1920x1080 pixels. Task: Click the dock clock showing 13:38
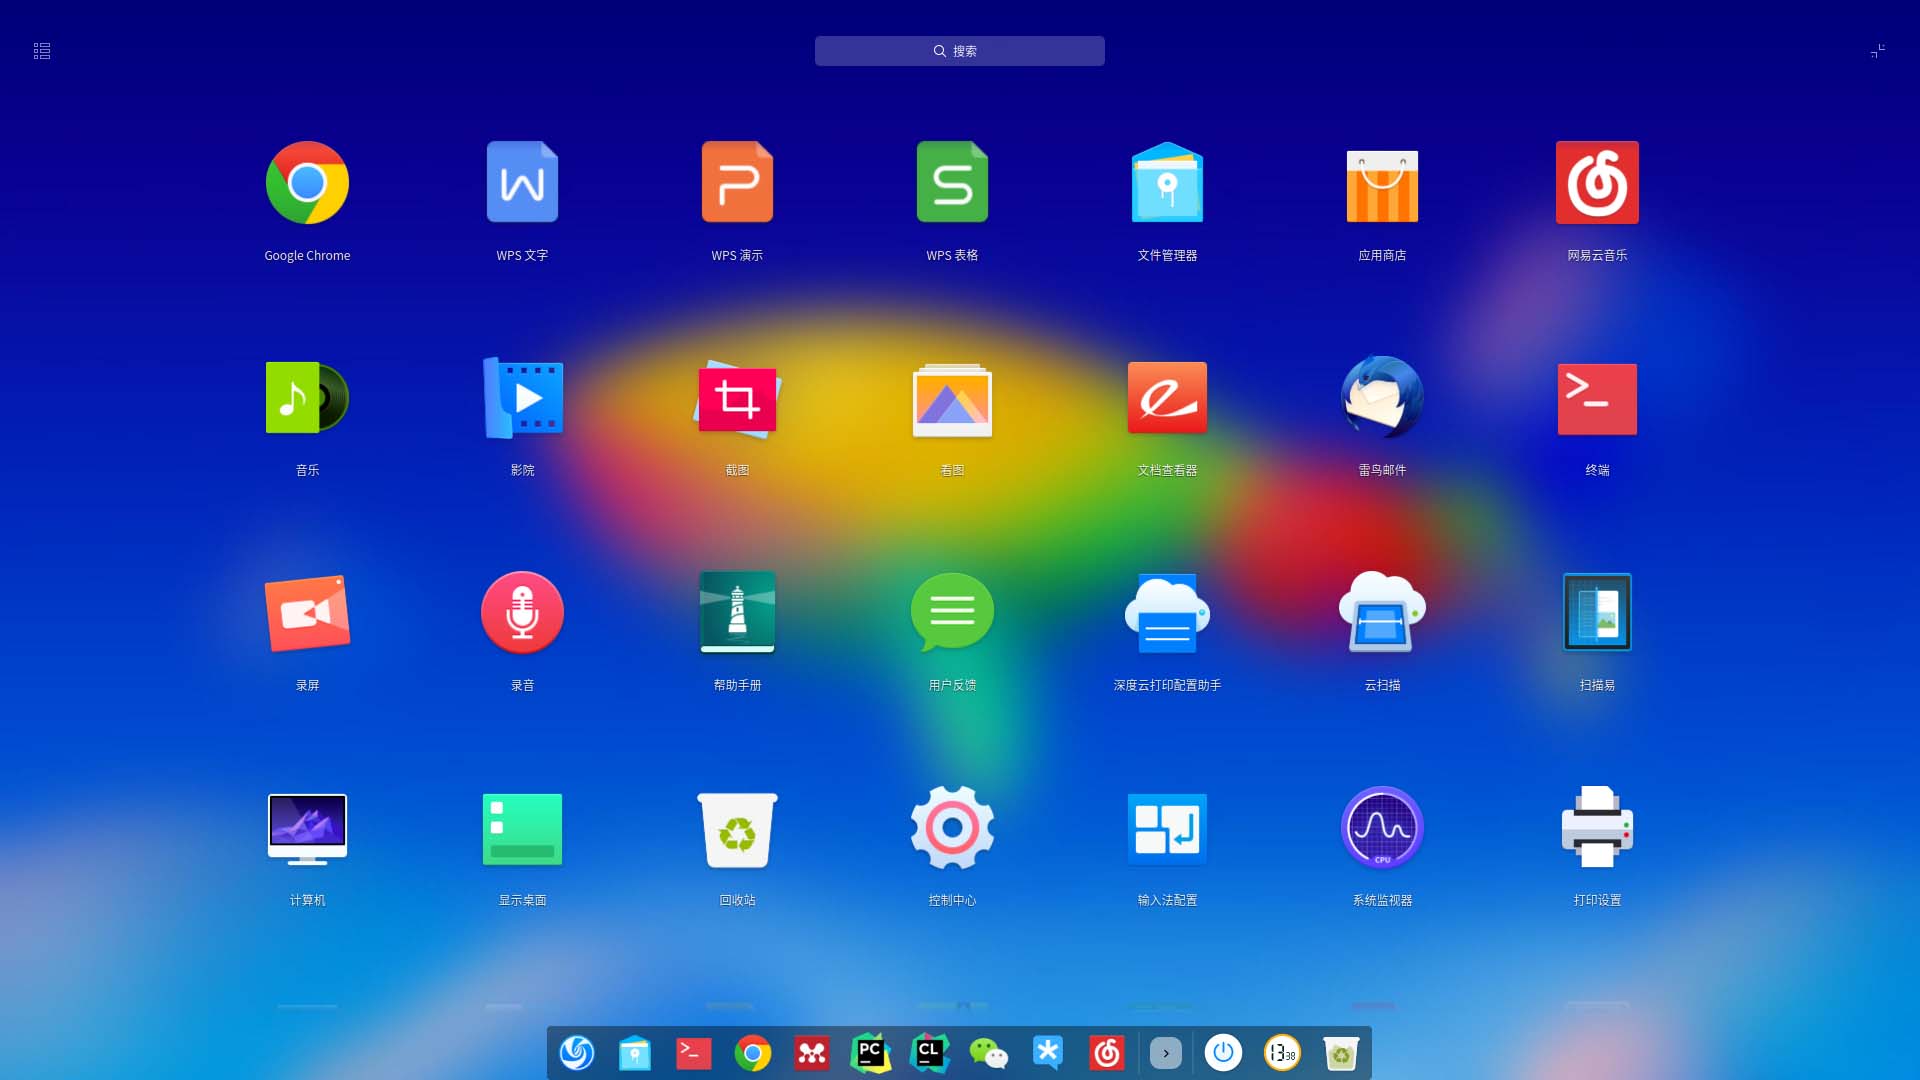coord(1282,1053)
